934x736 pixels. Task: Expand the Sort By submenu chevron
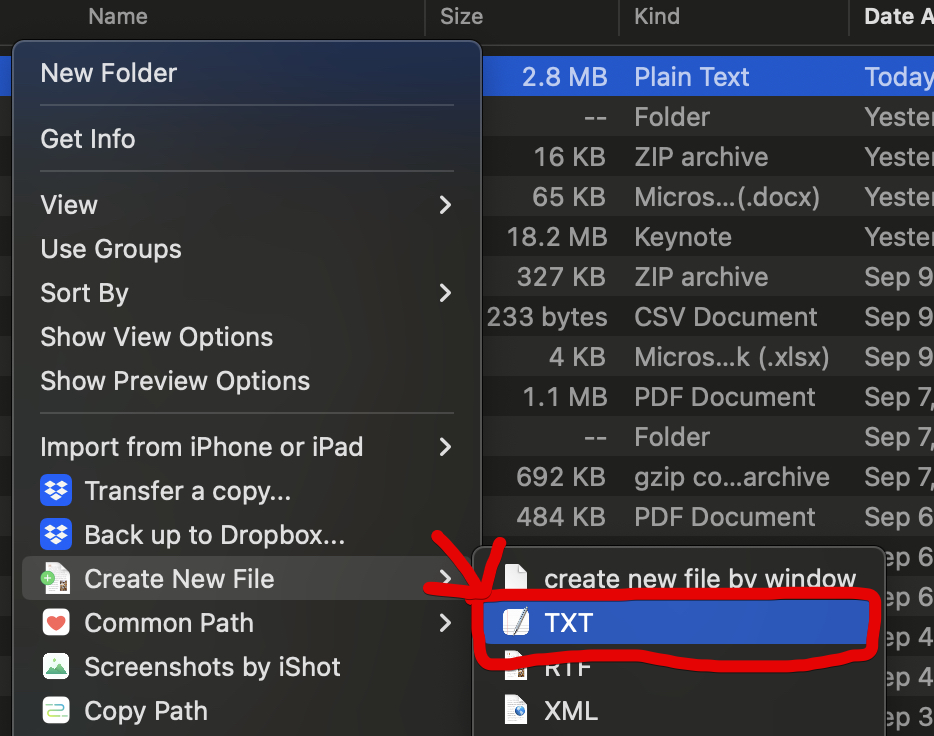[x=445, y=292]
